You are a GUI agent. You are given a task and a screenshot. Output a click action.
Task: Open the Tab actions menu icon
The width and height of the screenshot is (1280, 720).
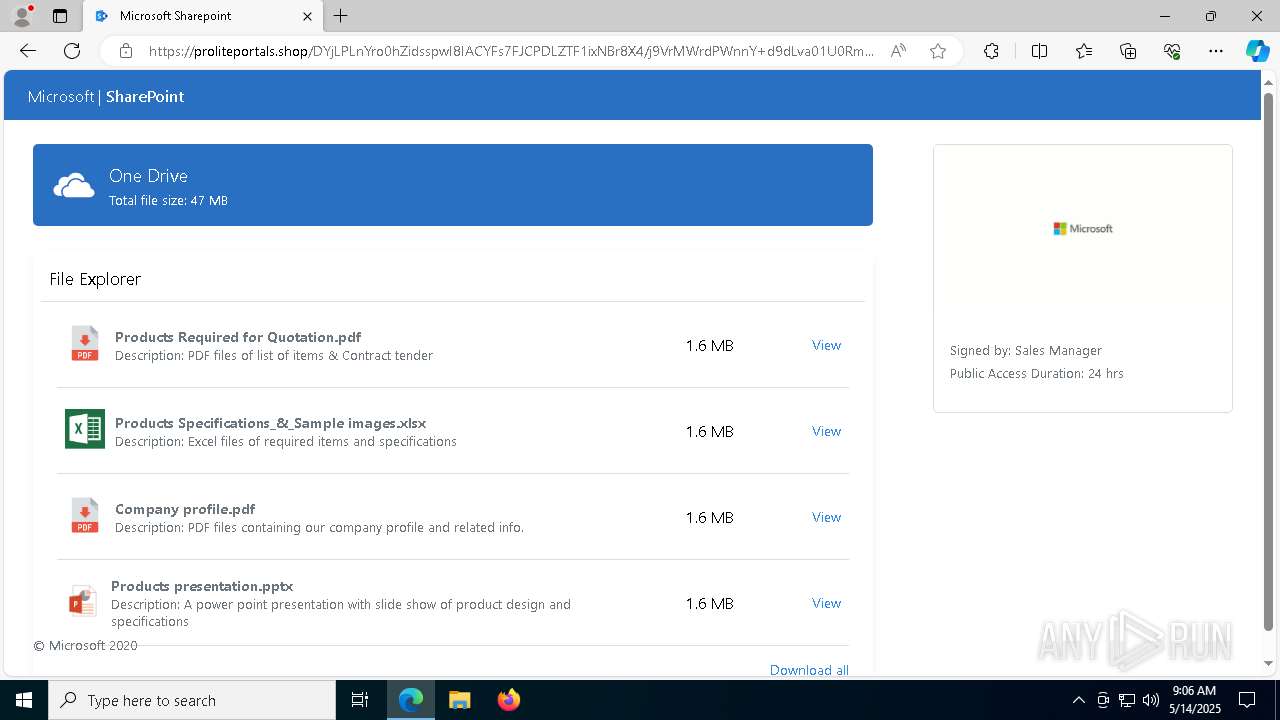tap(60, 16)
